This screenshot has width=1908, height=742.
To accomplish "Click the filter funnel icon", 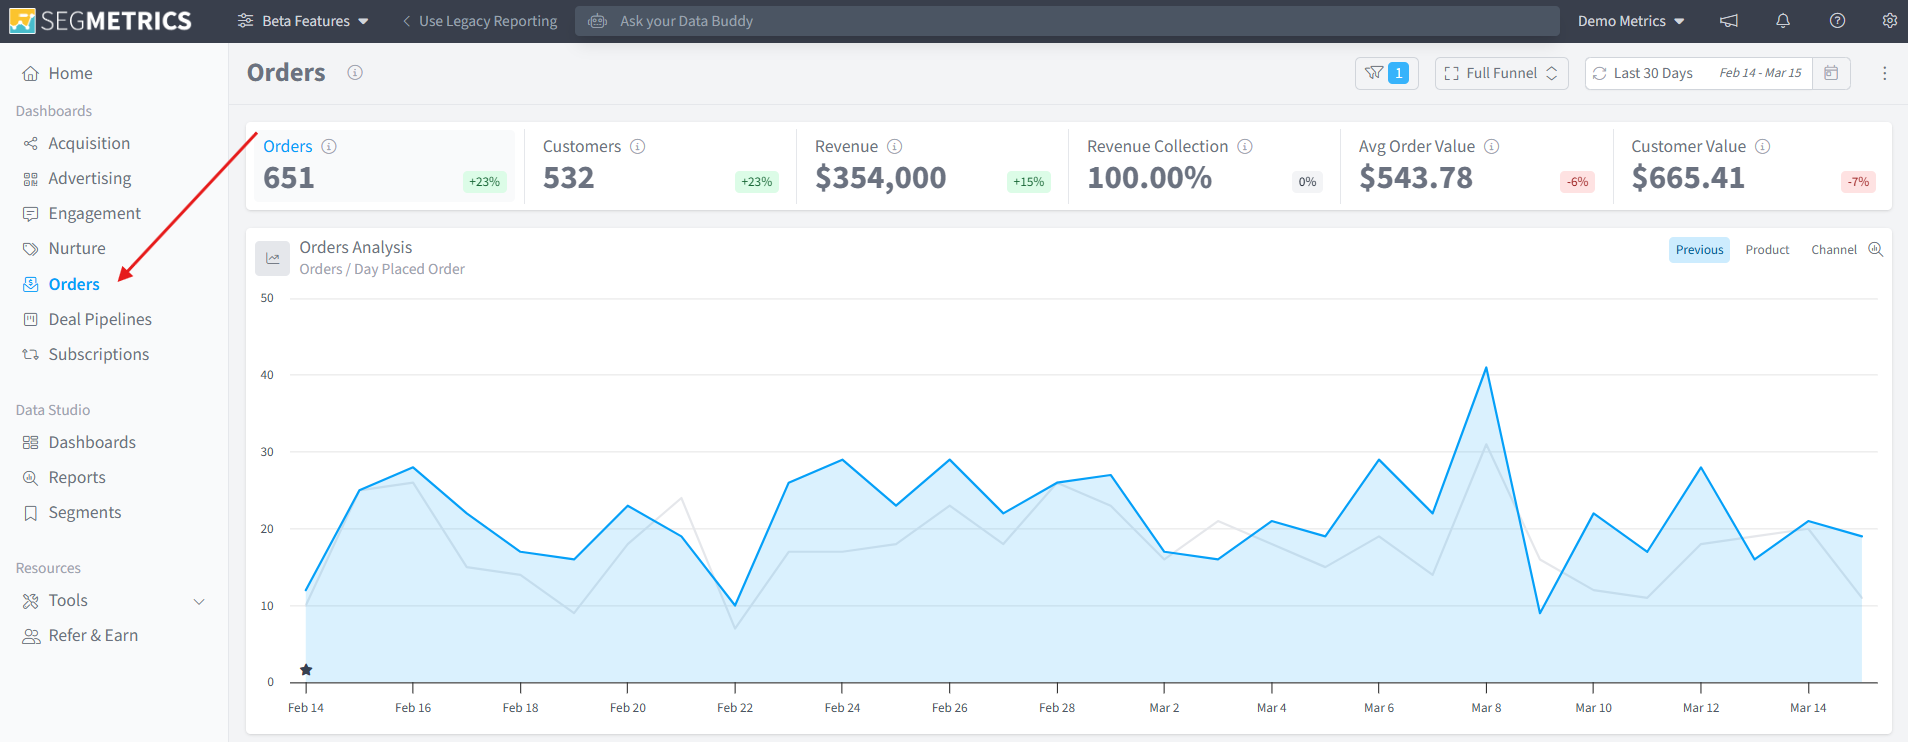I will [1374, 73].
